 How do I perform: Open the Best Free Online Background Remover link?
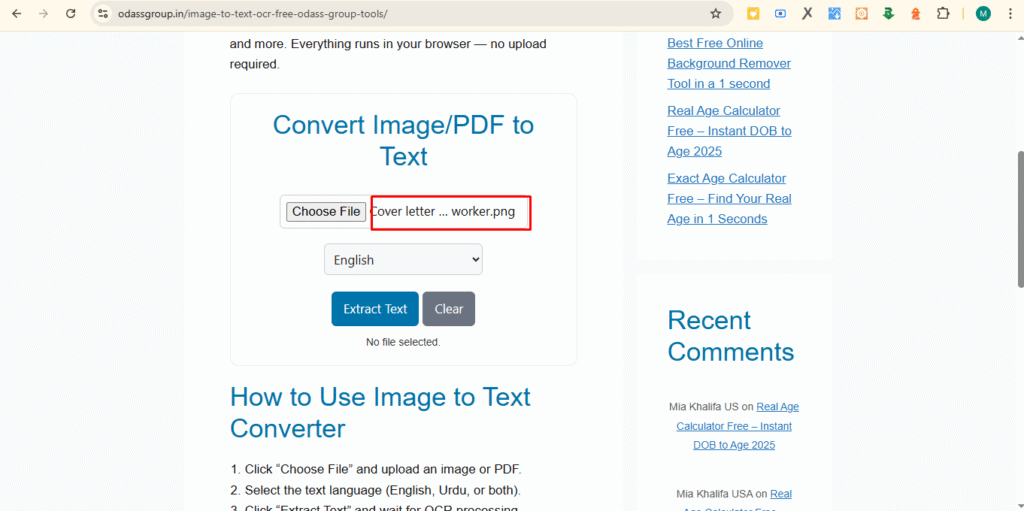729,63
